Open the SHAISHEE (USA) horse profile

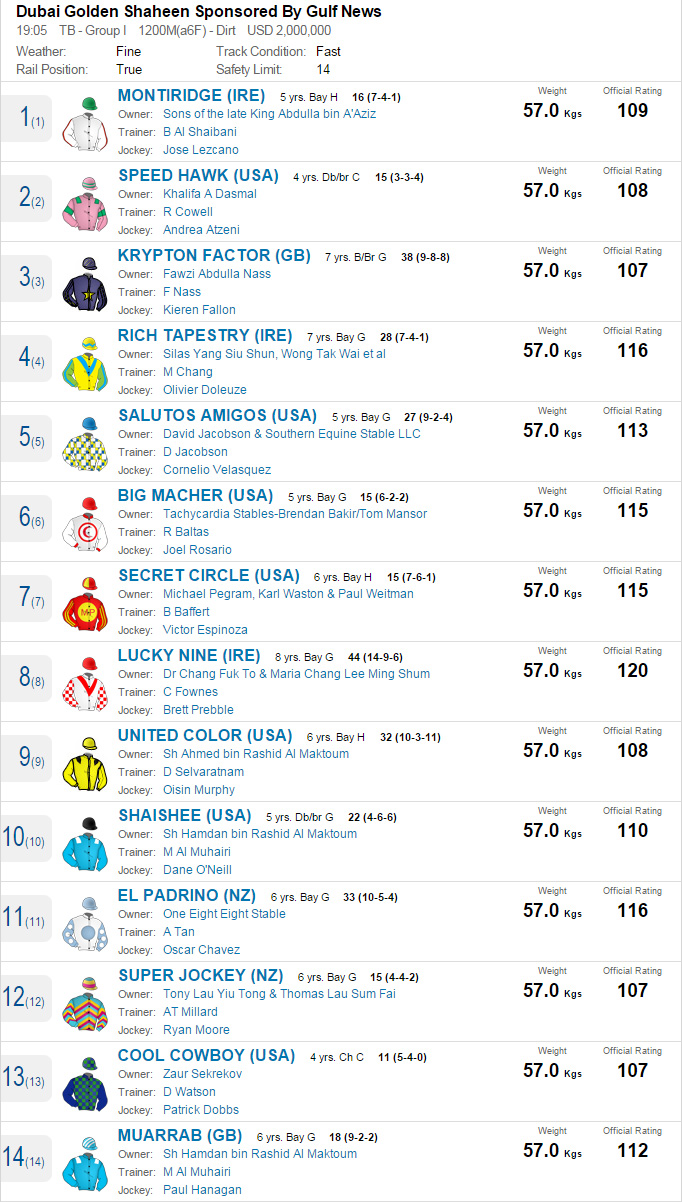pos(185,816)
